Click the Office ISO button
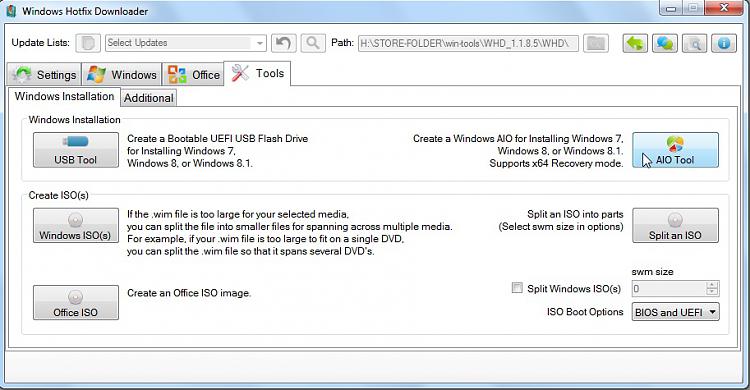The height and width of the screenshot is (390, 750). [76, 302]
